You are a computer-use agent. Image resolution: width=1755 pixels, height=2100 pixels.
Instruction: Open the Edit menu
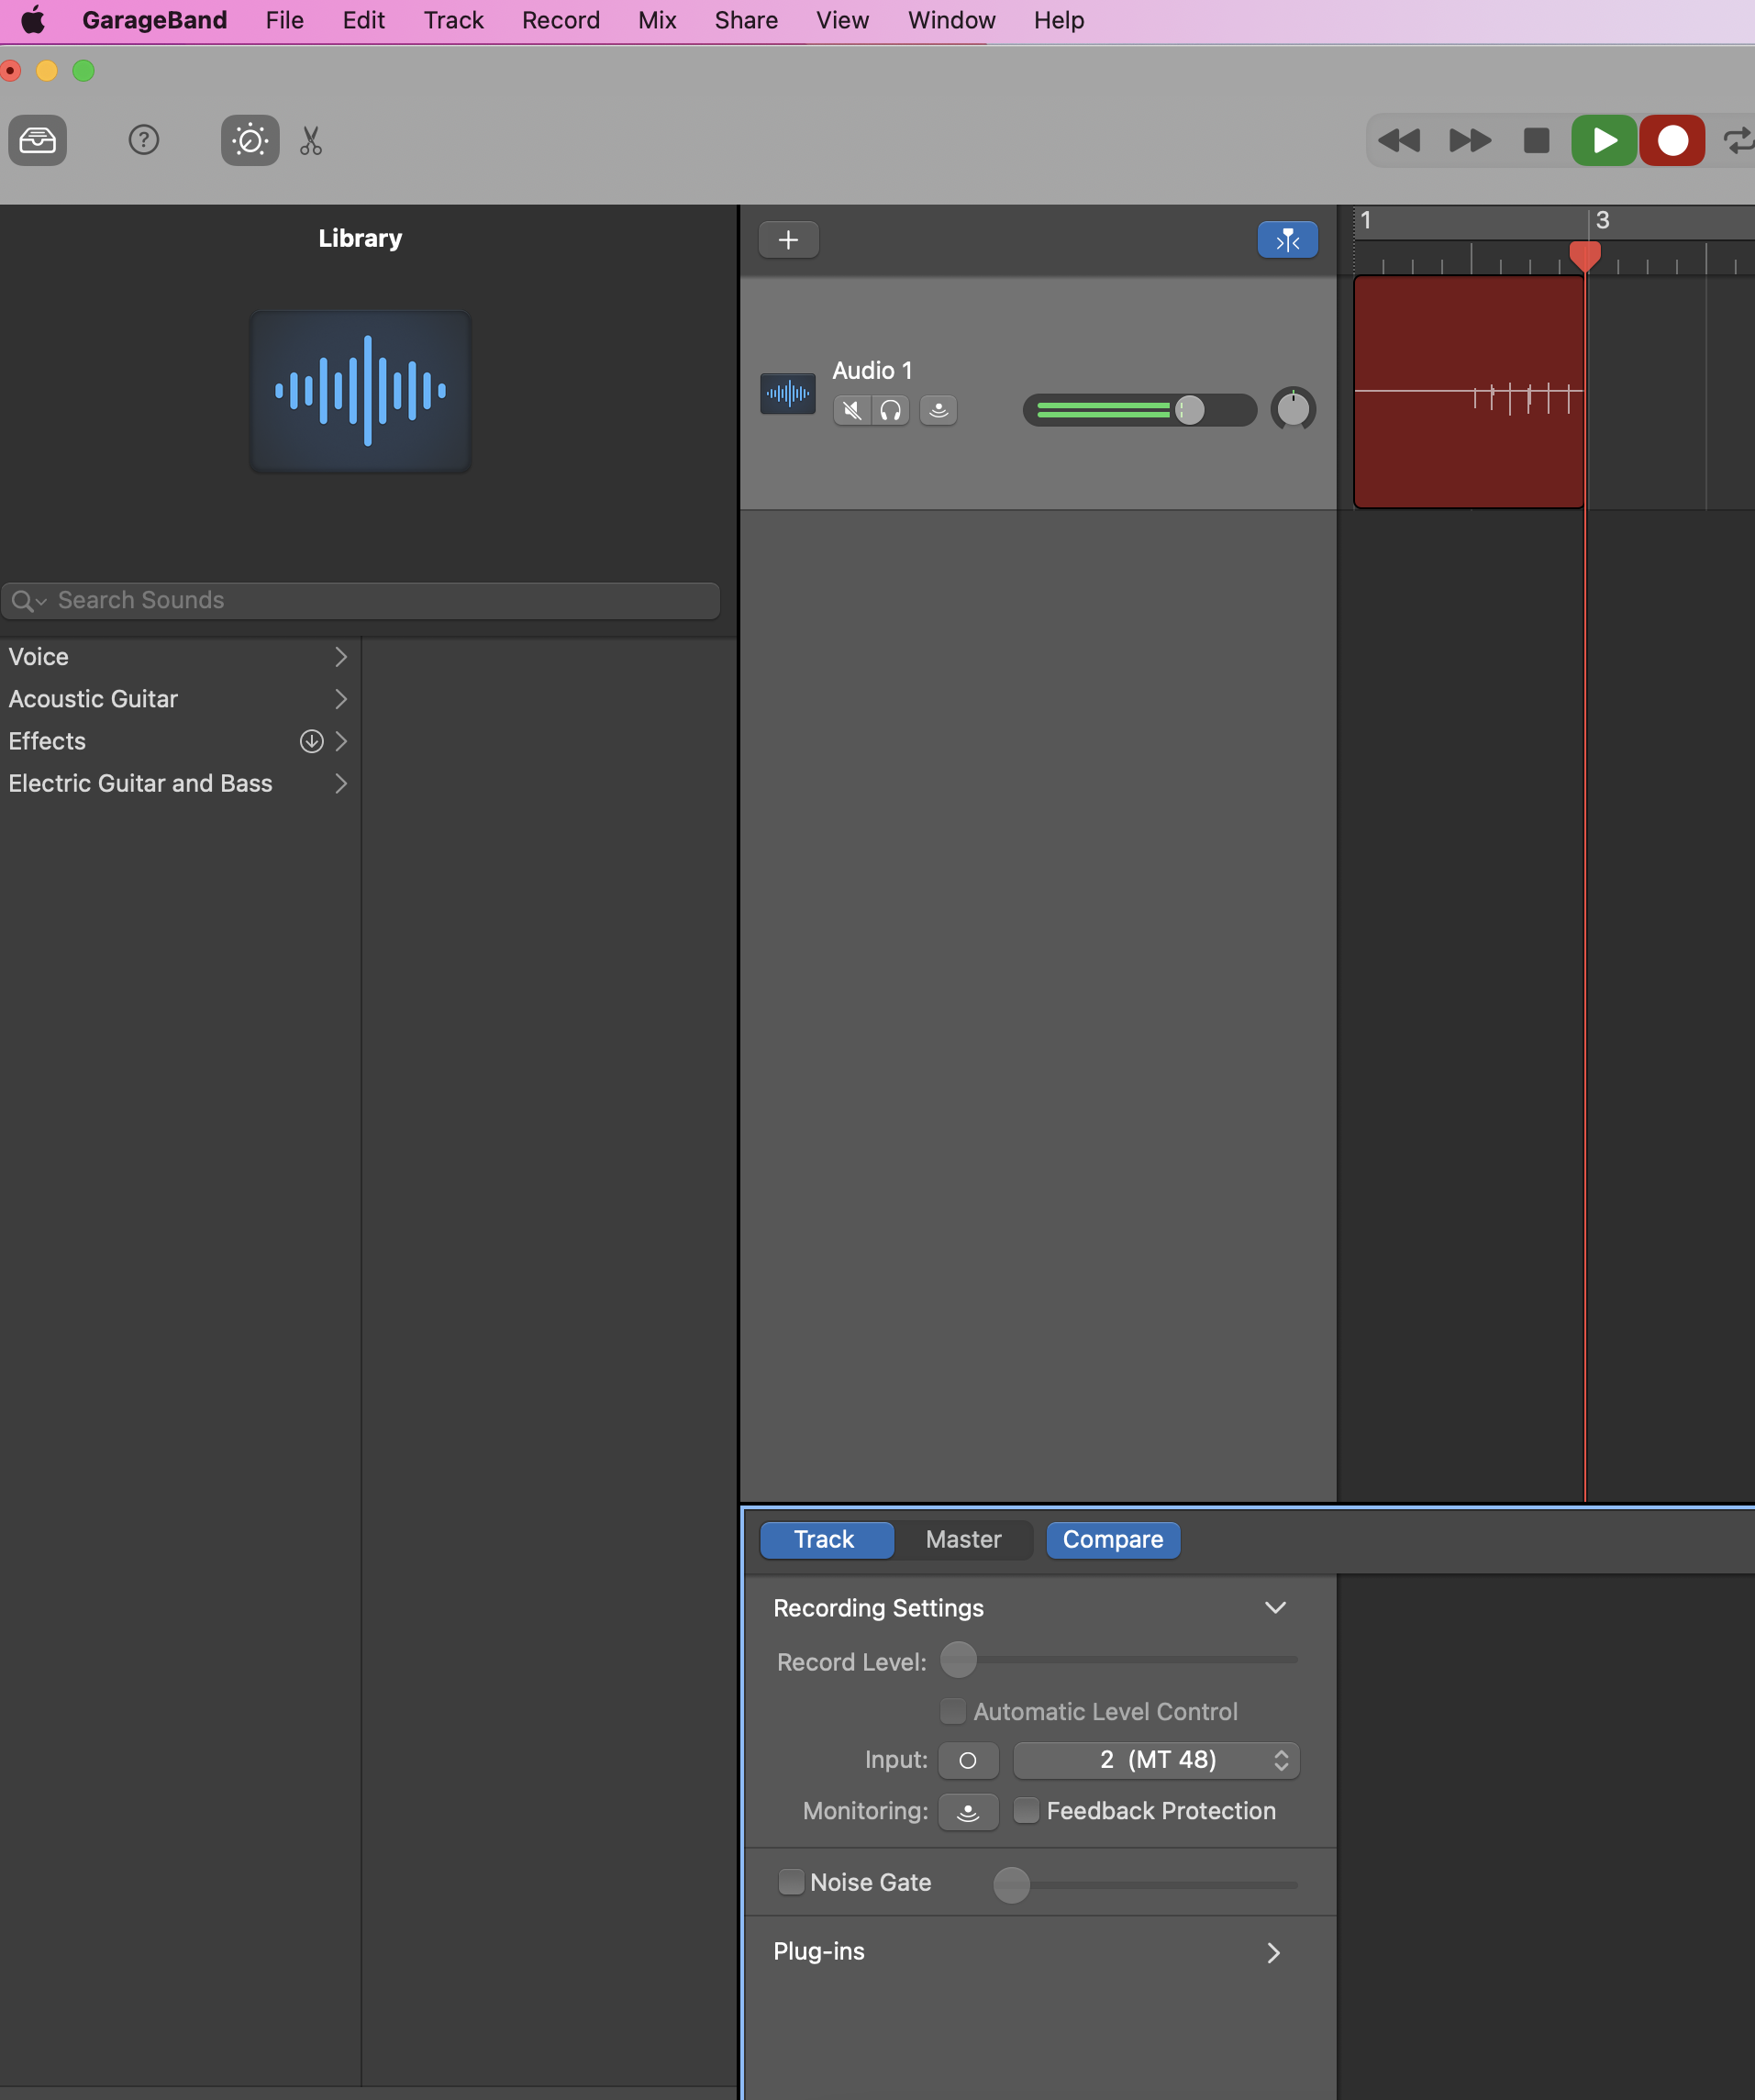tap(363, 20)
